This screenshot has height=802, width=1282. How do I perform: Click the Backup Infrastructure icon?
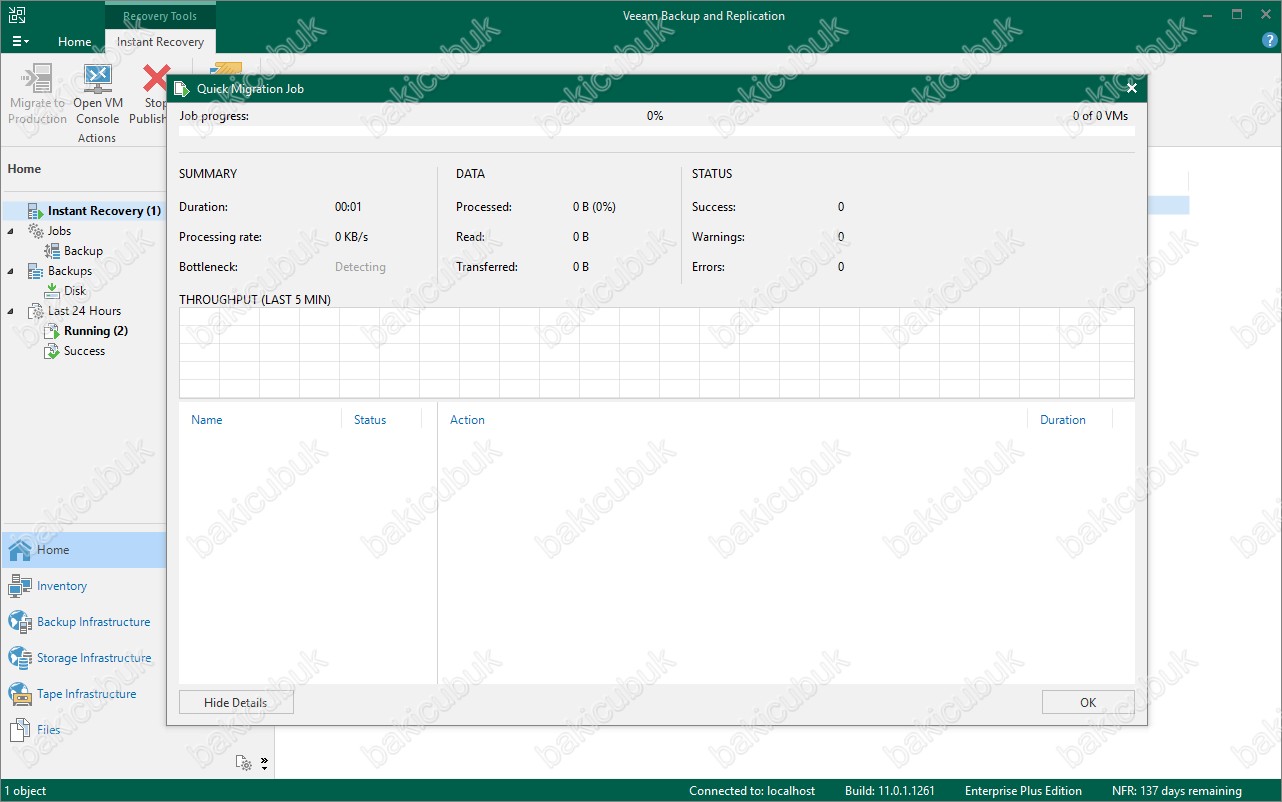coord(20,622)
